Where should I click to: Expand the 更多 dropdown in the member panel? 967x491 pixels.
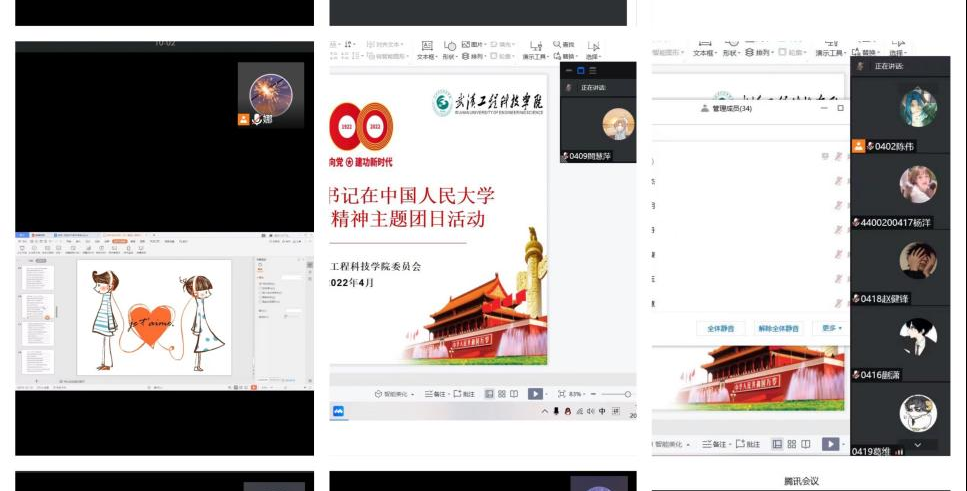(x=831, y=328)
